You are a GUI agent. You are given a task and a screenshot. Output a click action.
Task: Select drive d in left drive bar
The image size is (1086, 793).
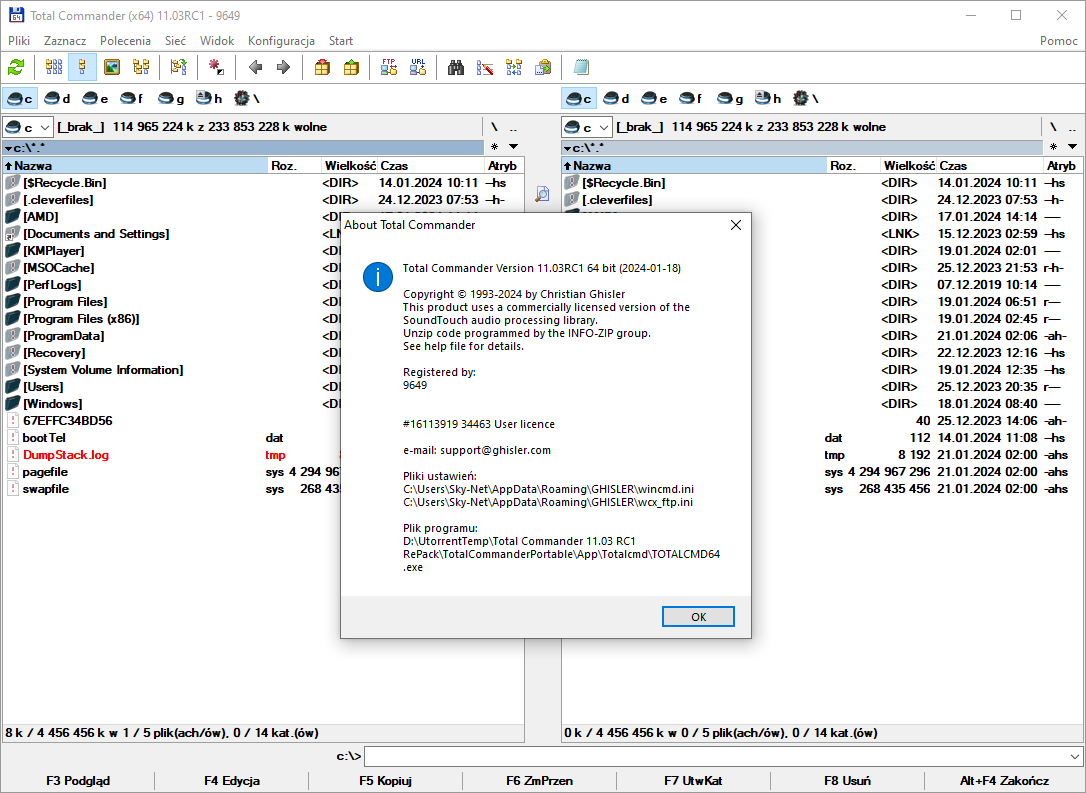57,99
